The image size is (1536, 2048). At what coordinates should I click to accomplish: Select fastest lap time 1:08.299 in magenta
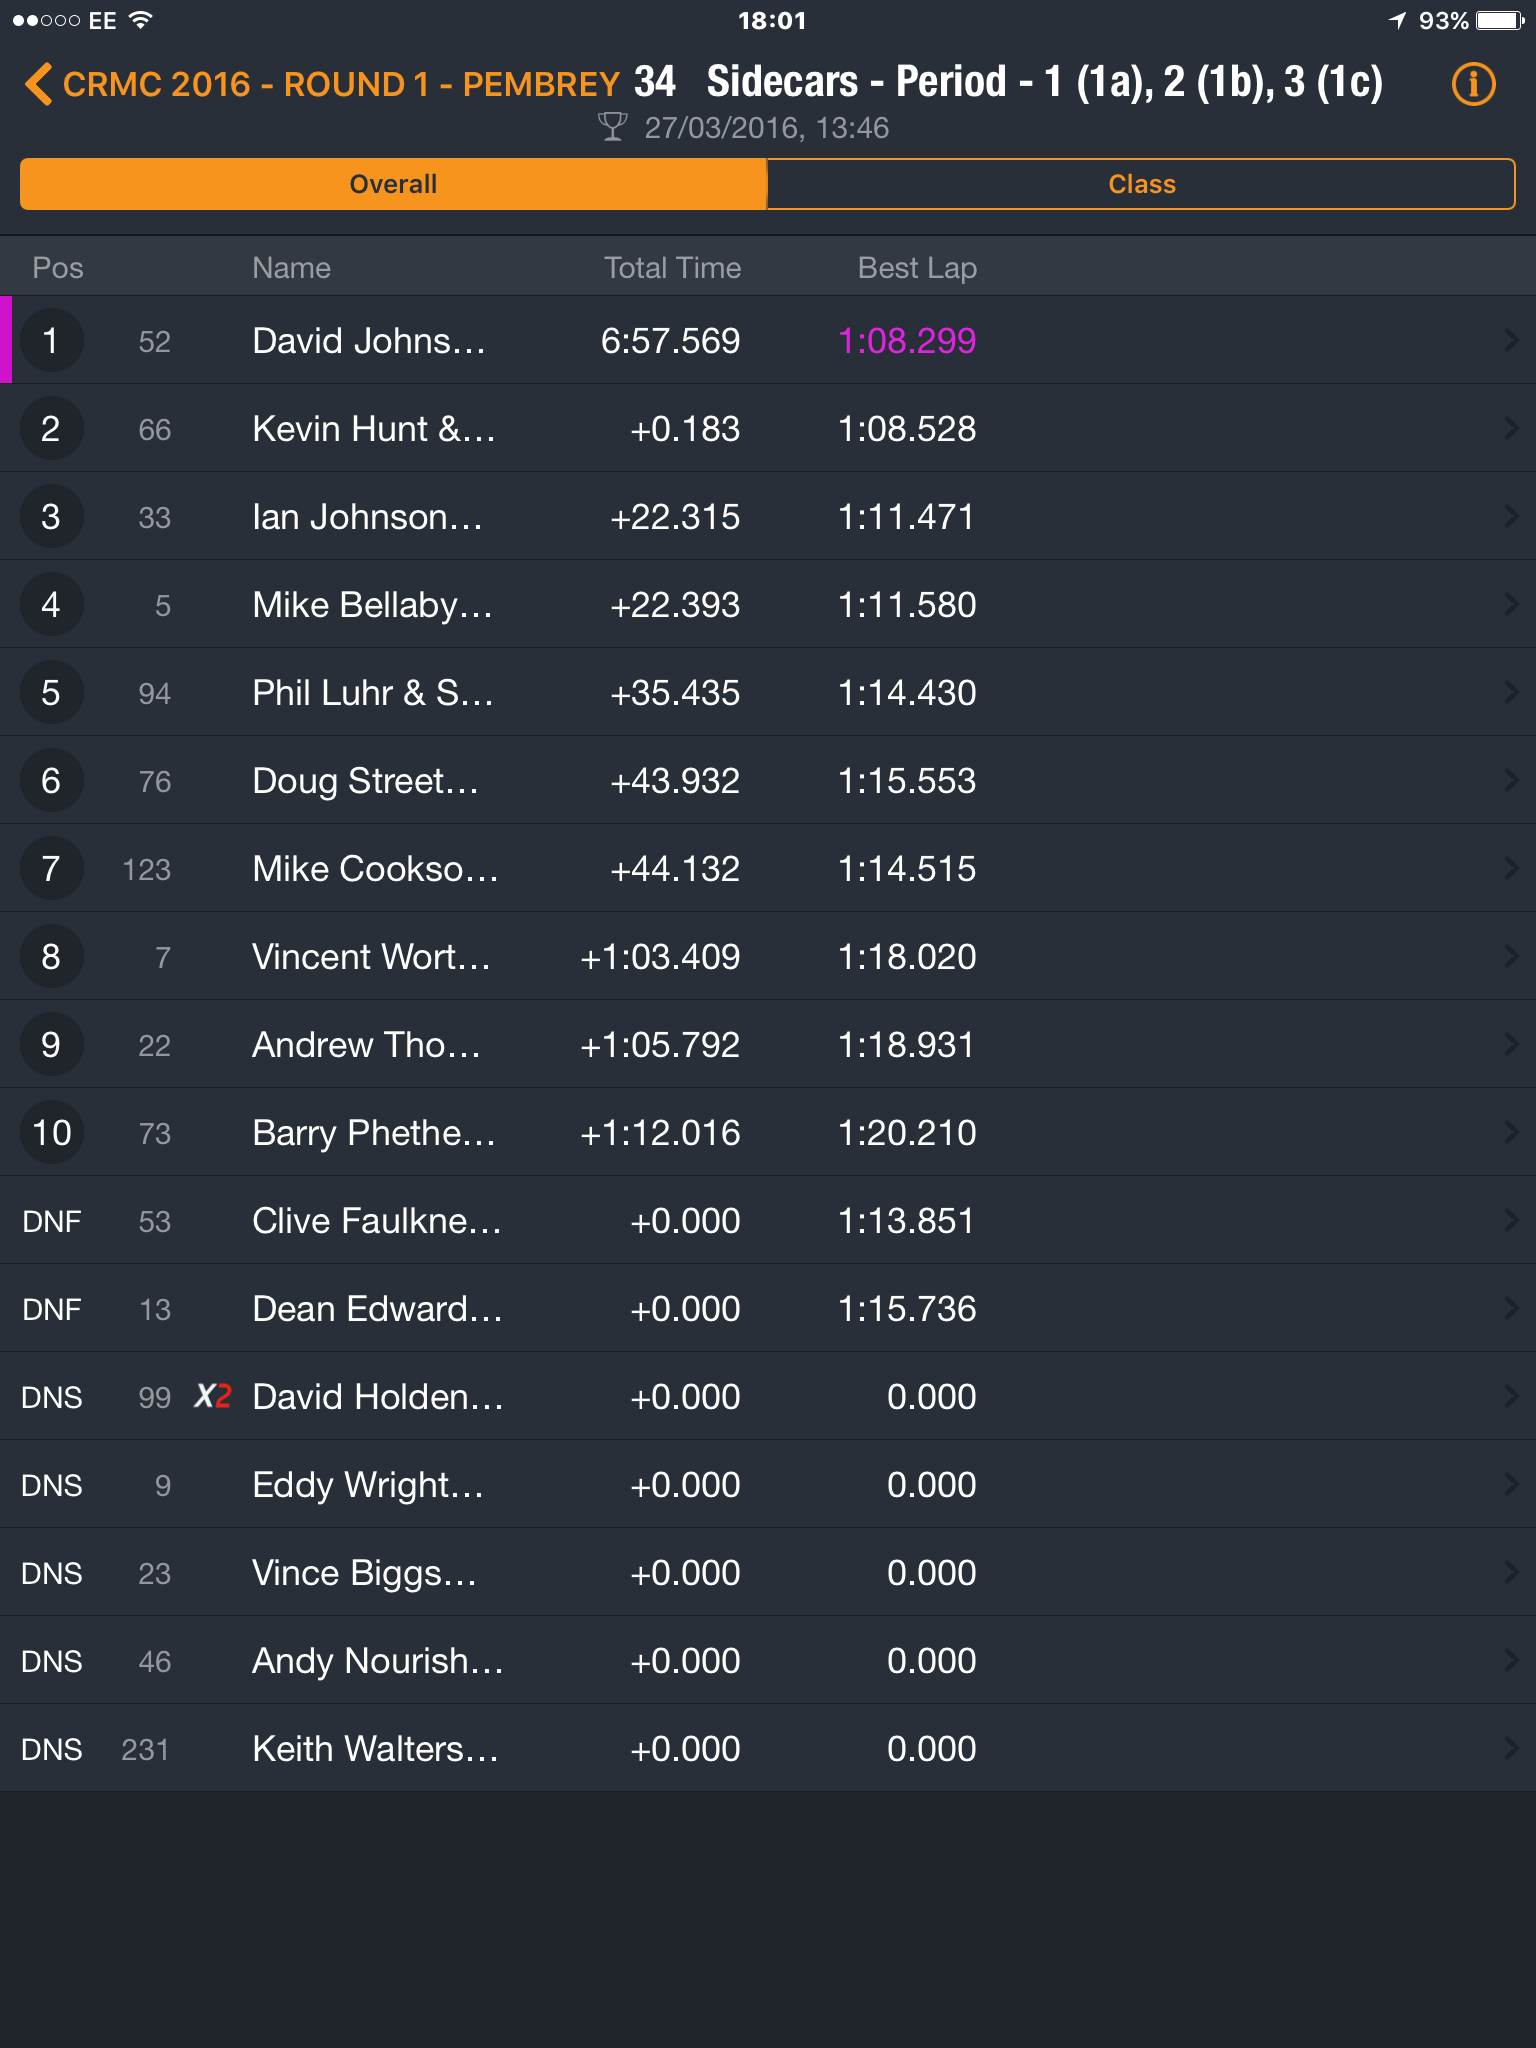coord(907,341)
